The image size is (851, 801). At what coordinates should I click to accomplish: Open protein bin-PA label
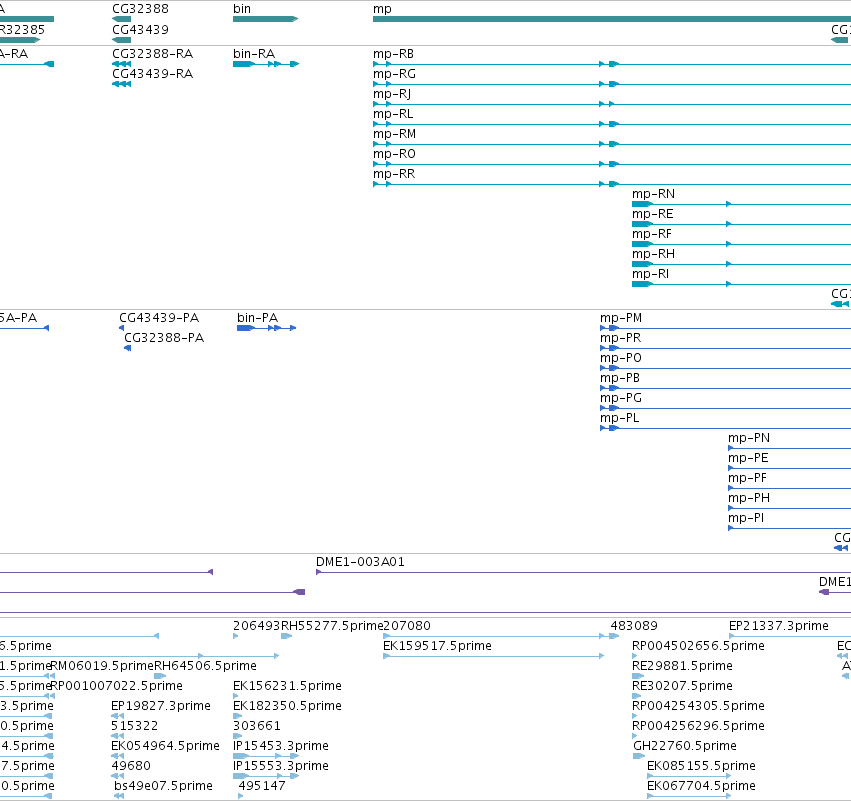pos(257,318)
